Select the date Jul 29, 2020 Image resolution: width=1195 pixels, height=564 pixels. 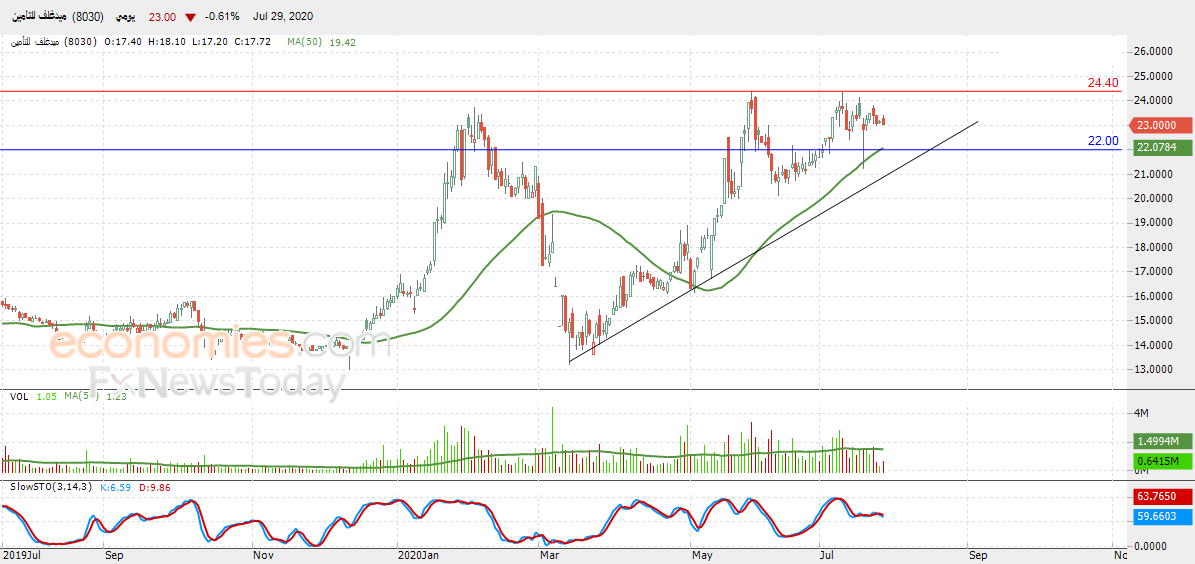tap(282, 17)
